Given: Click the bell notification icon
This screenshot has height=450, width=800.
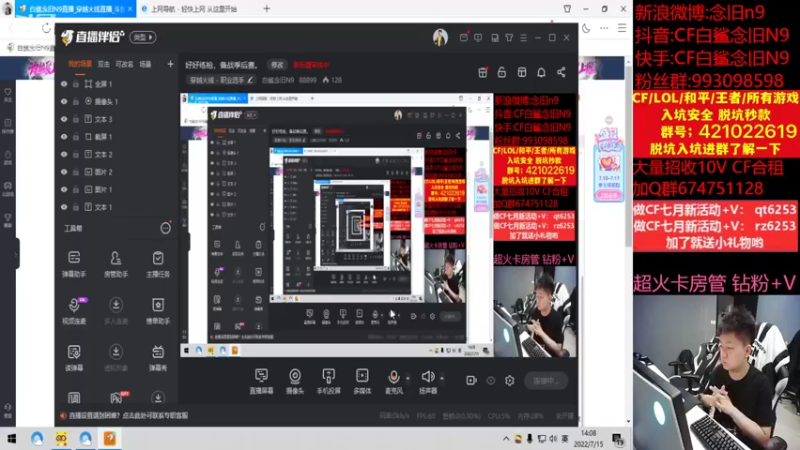Looking at the screenshot, I should [x=541, y=72].
